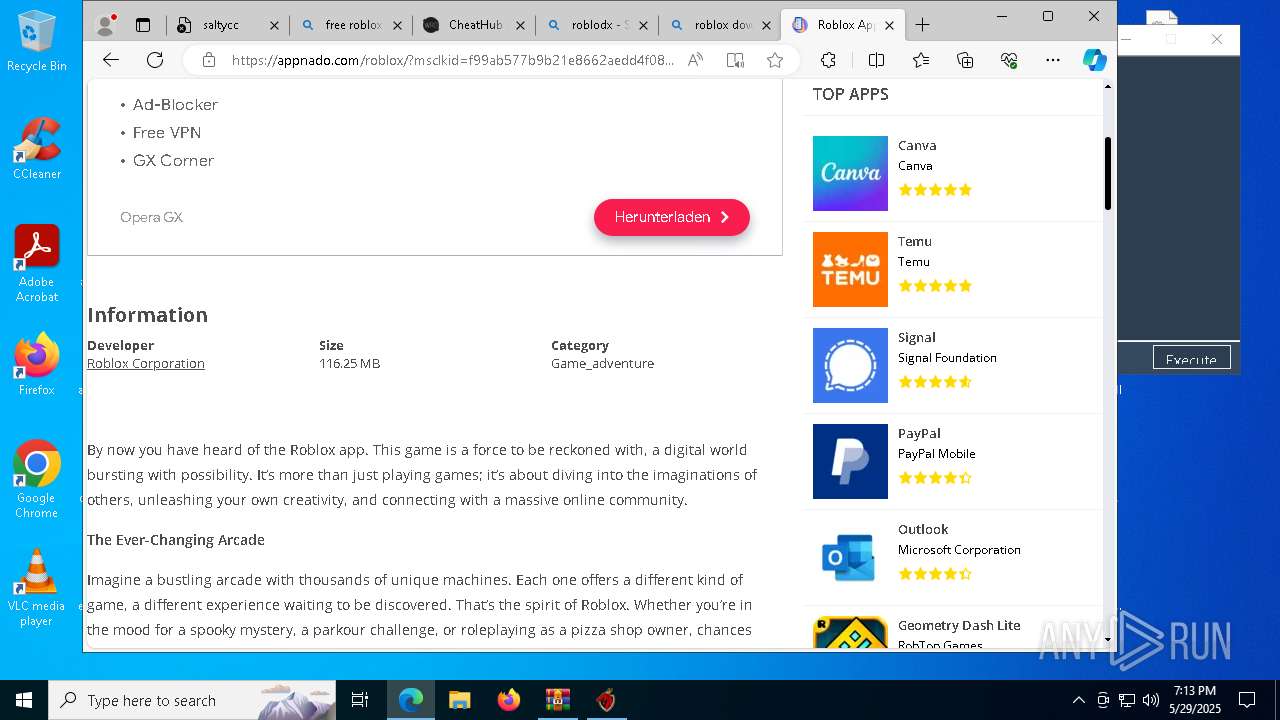Open WinRAR from the taskbar

click(557, 700)
